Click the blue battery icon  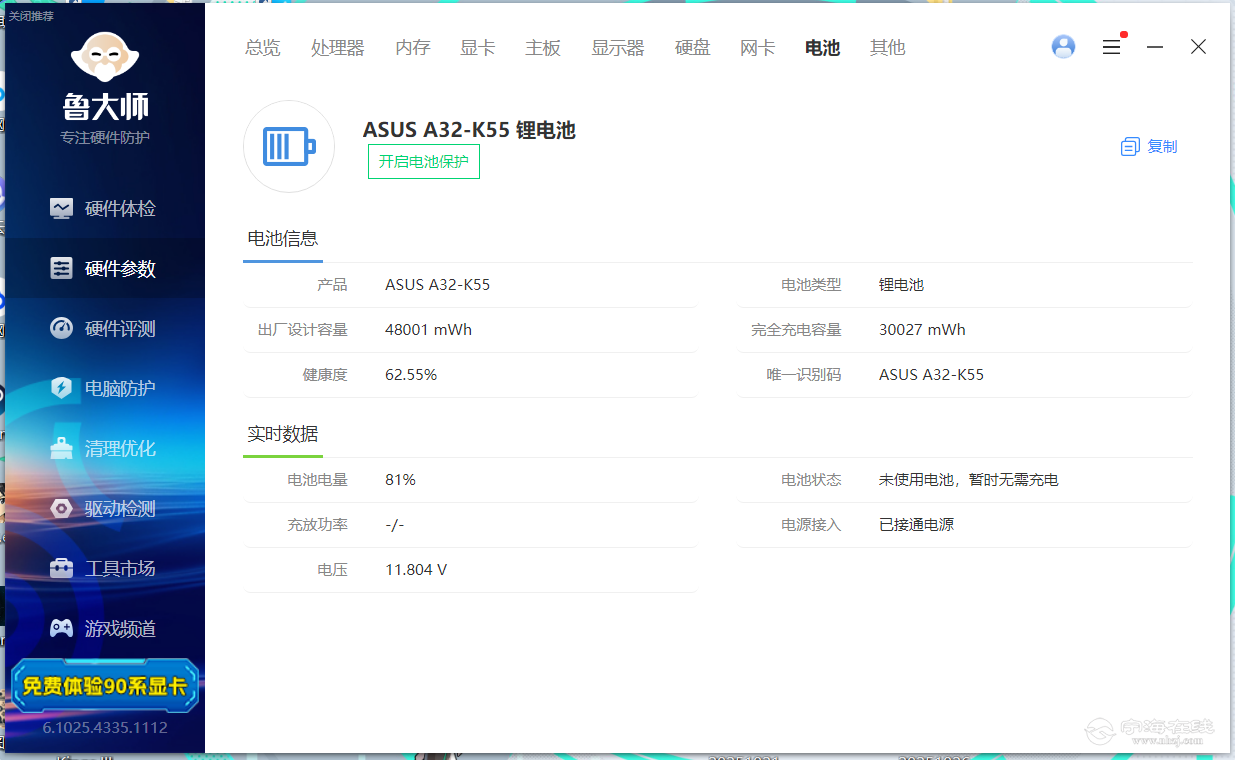click(x=288, y=147)
